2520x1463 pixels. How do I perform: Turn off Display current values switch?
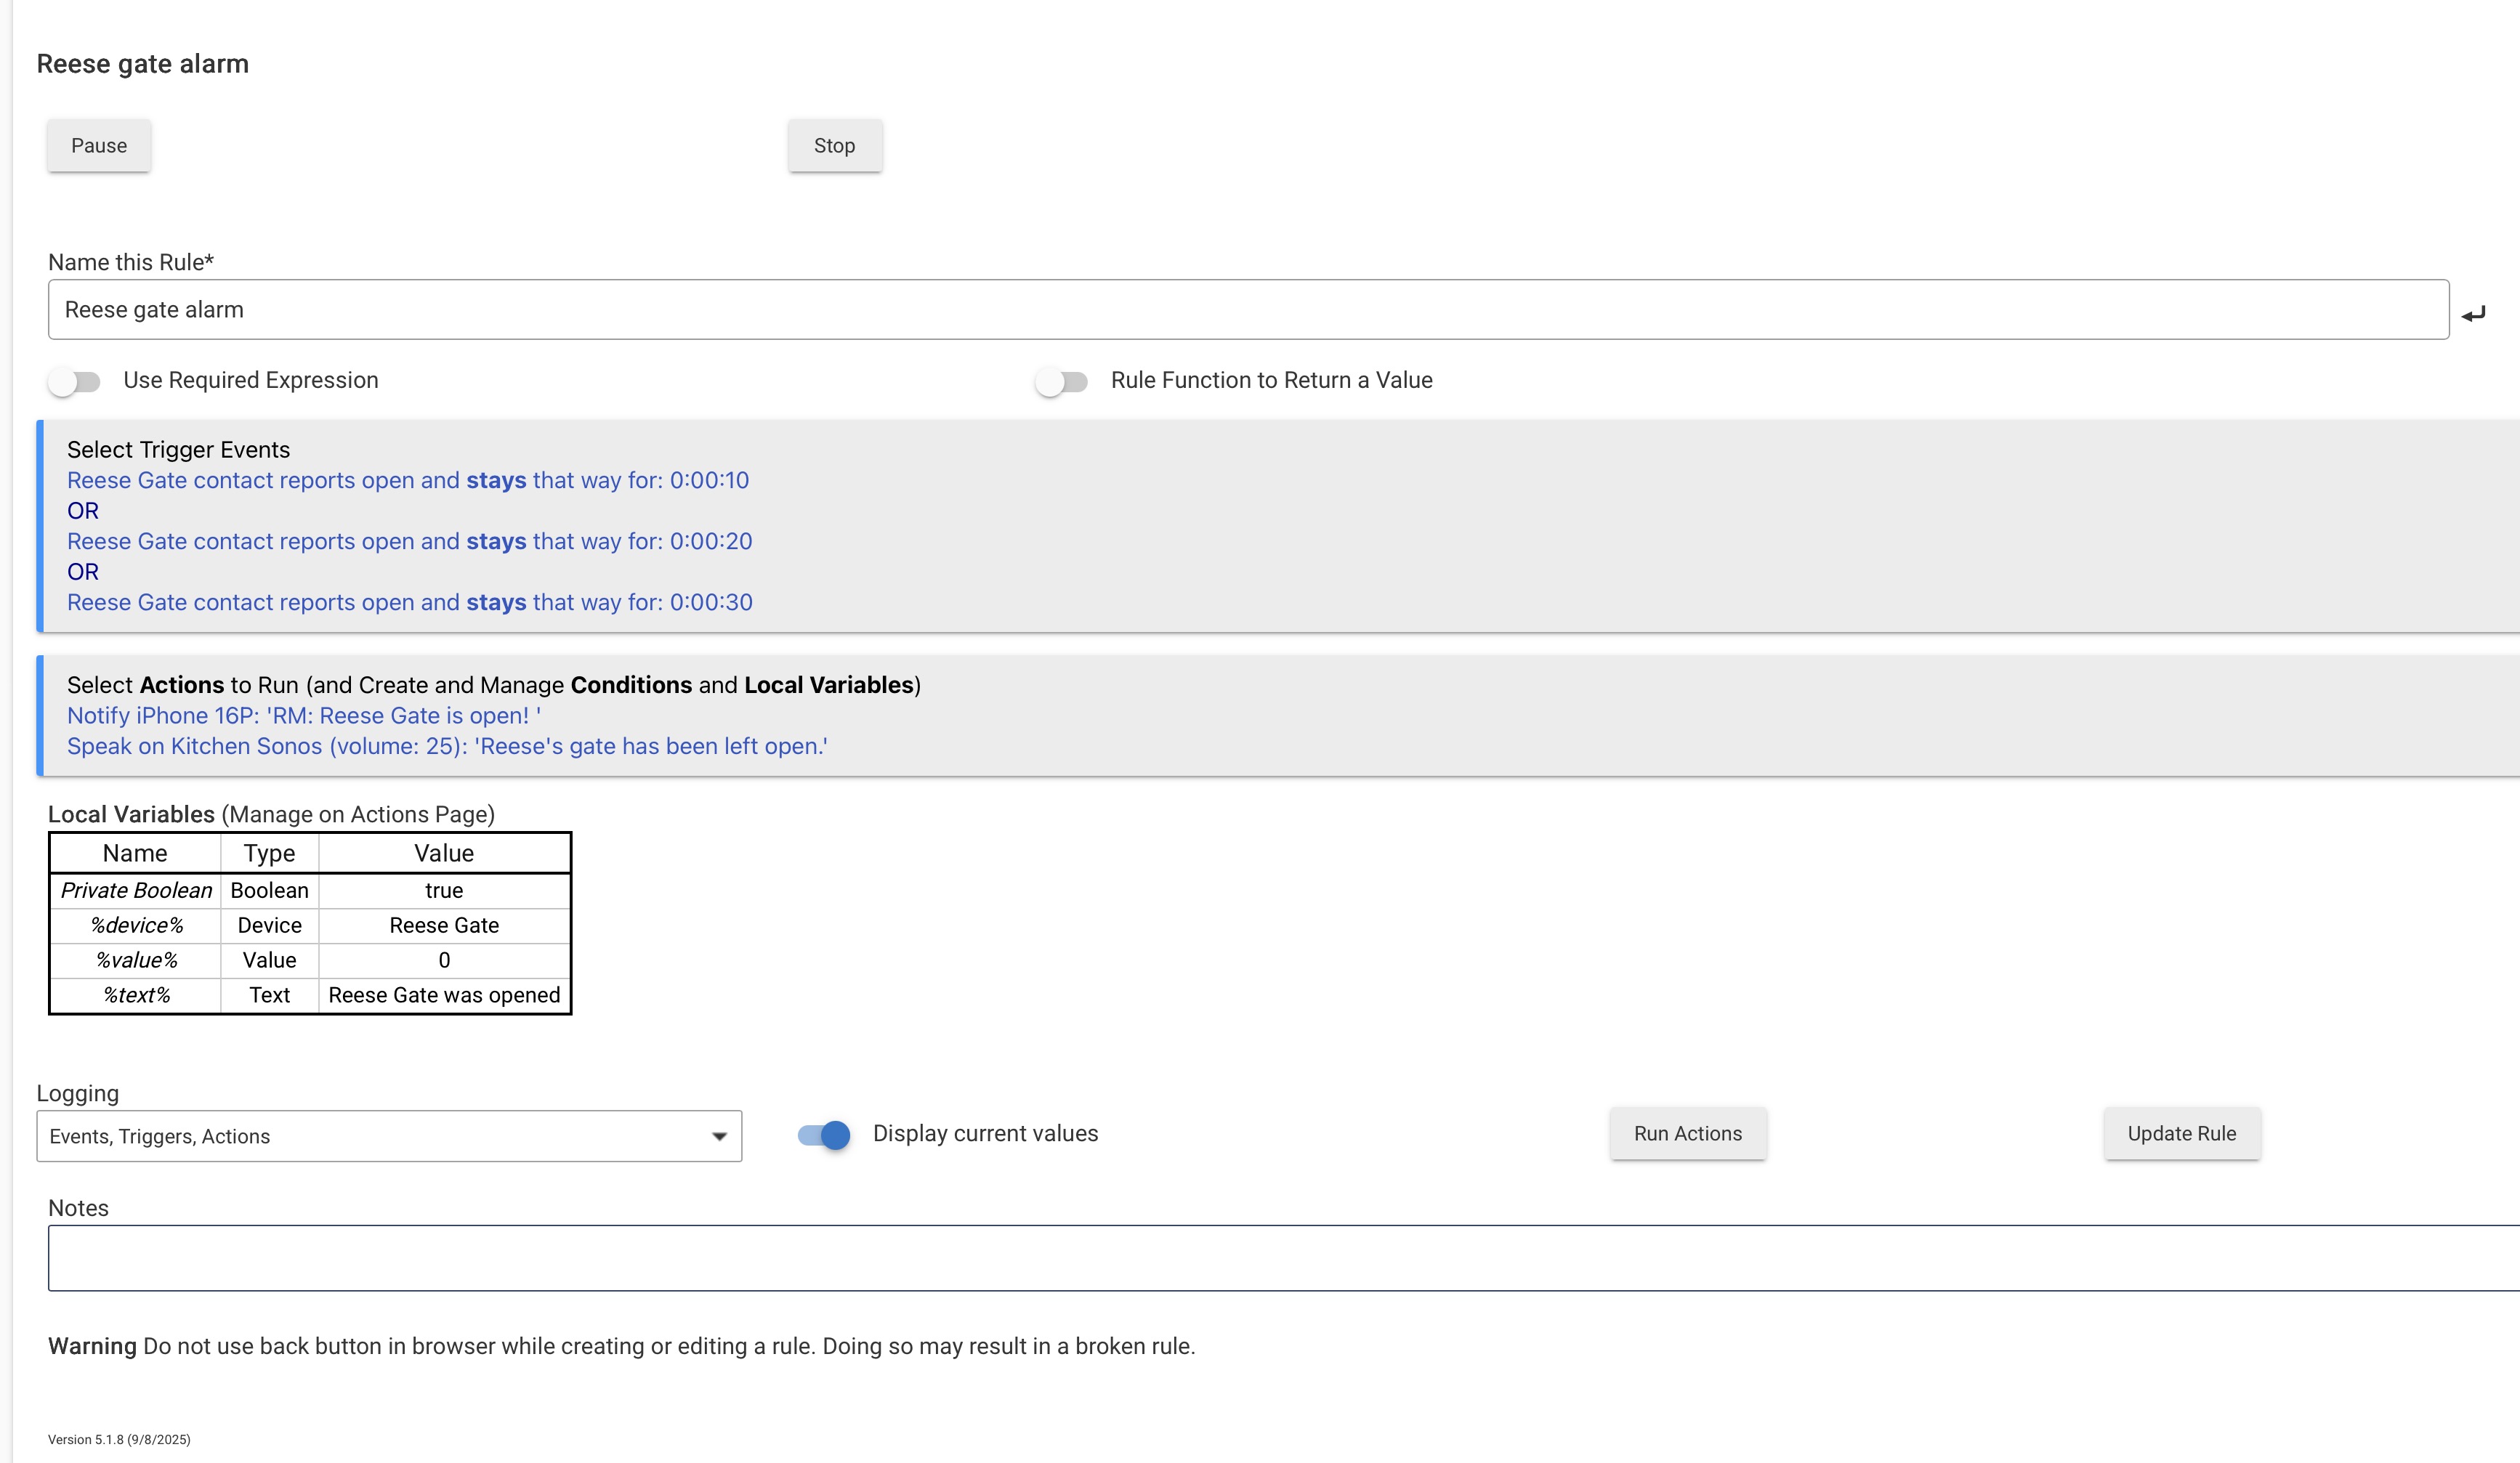824,1134
